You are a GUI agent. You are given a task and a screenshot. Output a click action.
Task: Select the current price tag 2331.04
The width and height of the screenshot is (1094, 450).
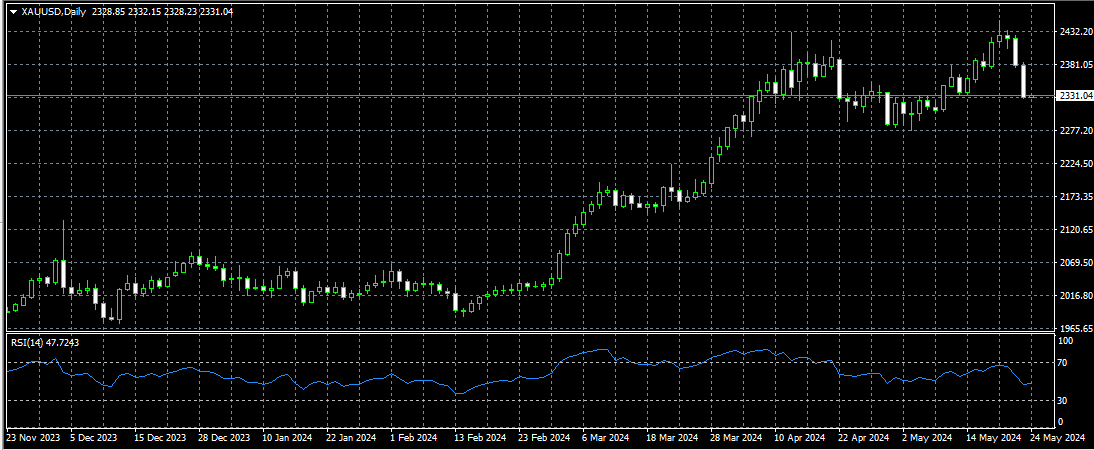tap(1073, 96)
